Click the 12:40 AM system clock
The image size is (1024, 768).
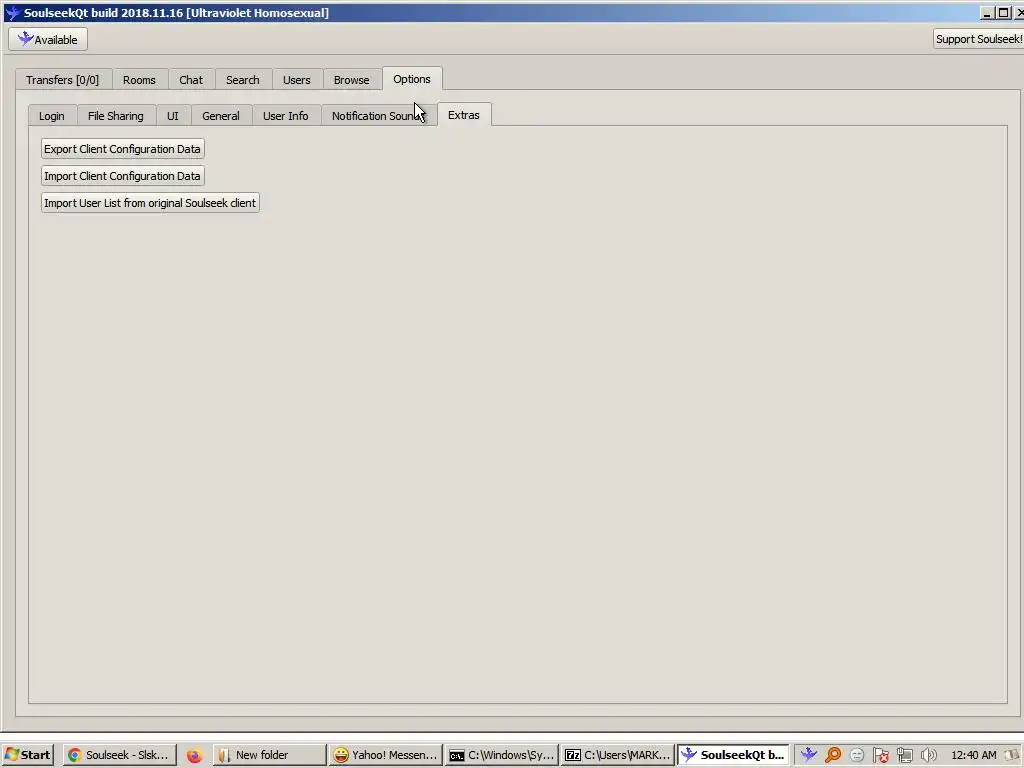coord(974,755)
